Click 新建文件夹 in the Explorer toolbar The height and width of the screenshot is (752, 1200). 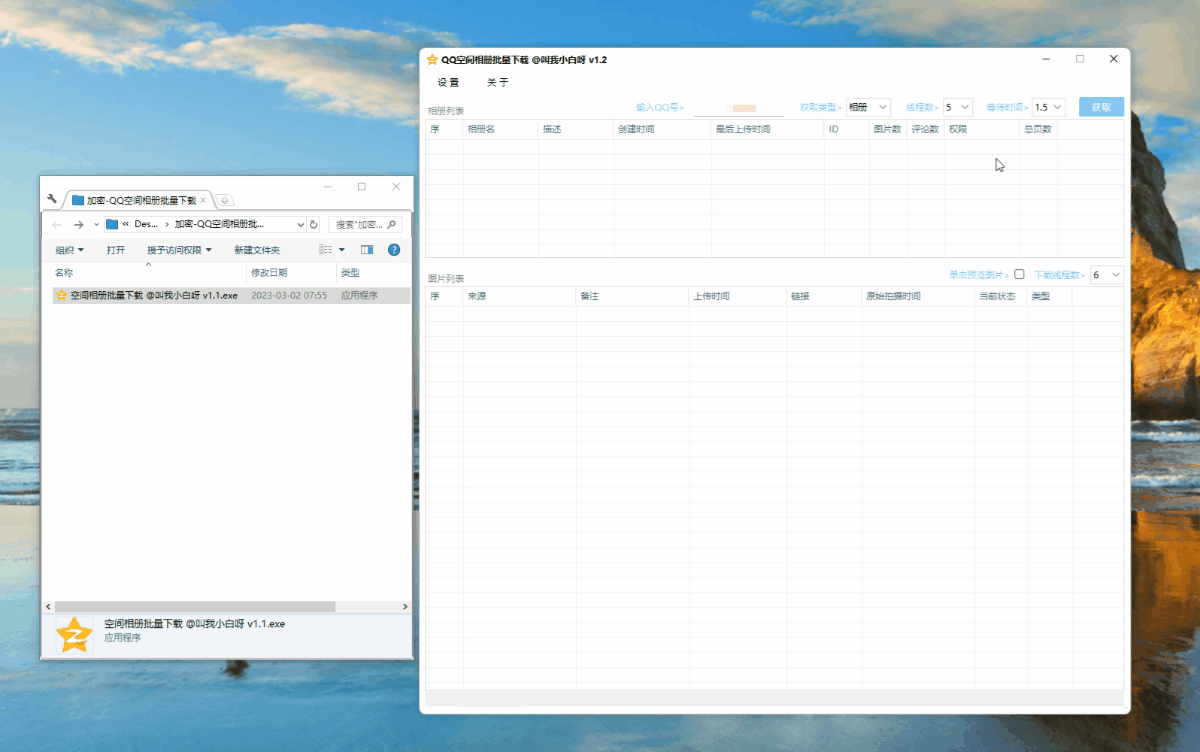257,250
